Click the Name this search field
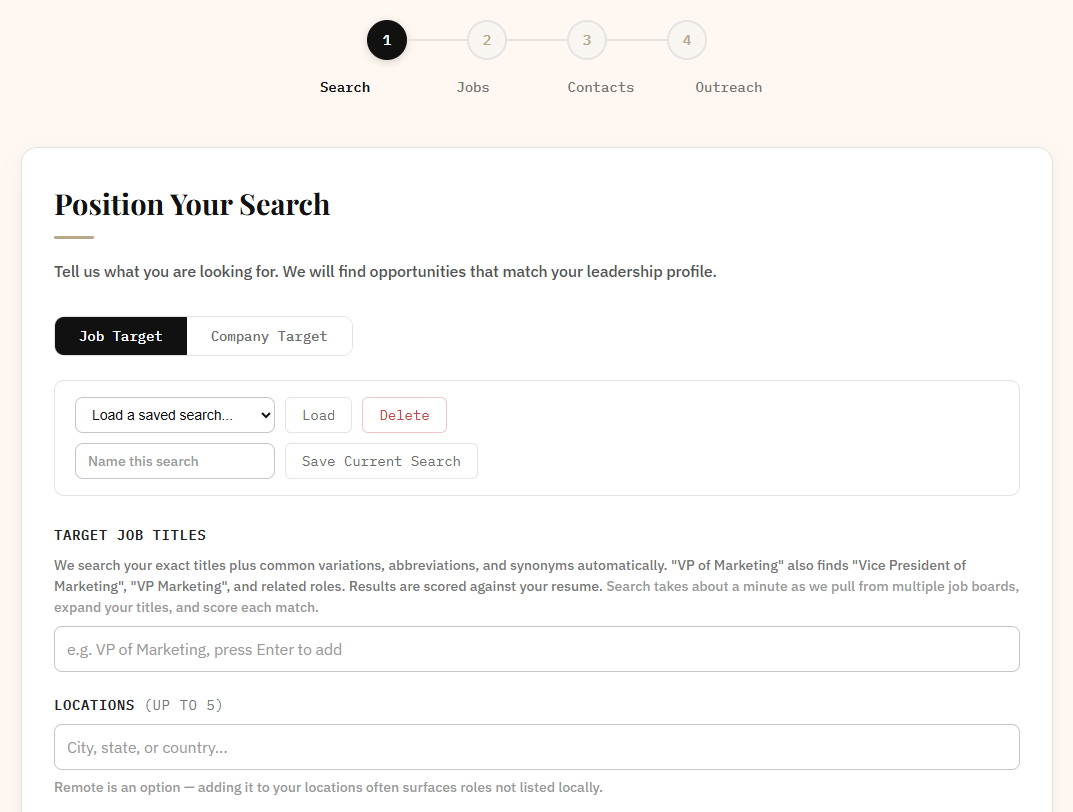The height and width of the screenshot is (812, 1073). (175, 461)
